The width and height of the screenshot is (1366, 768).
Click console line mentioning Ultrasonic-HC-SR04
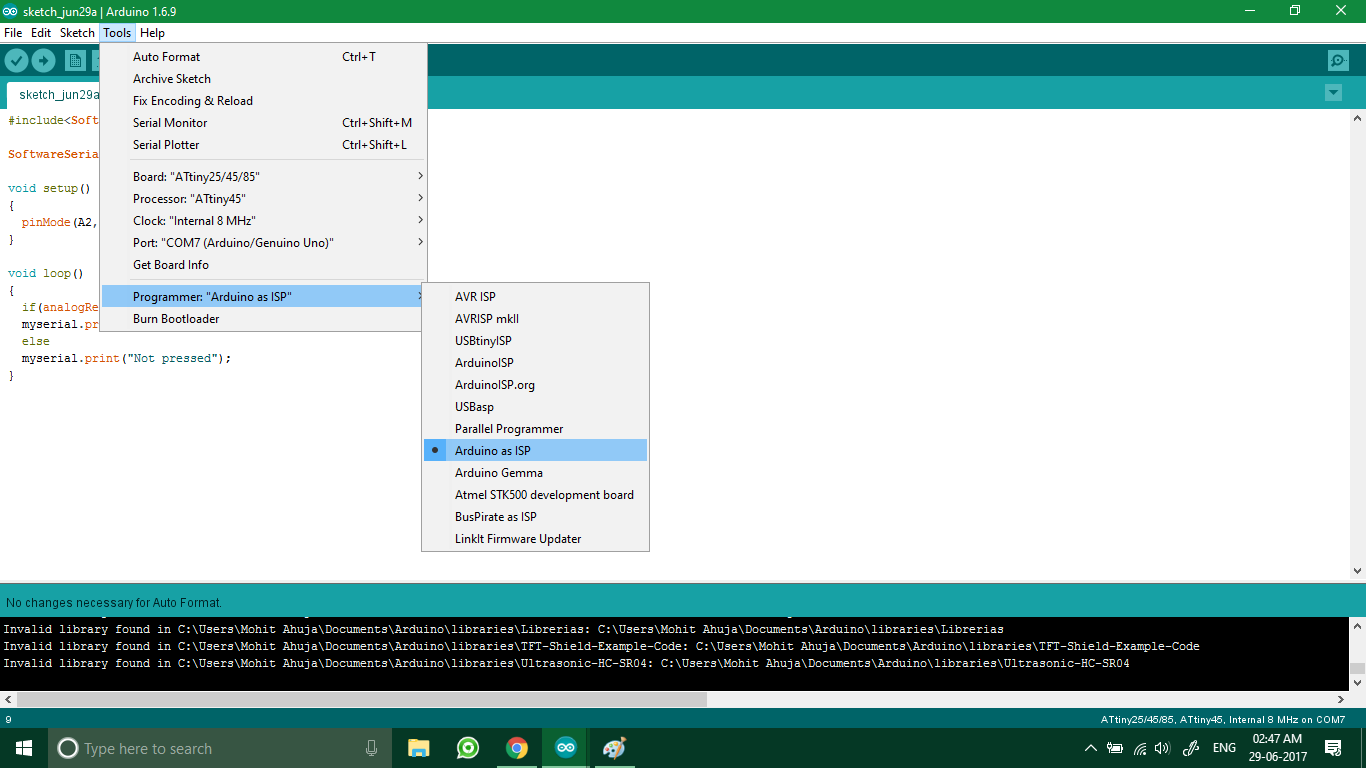[x=566, y=663]
